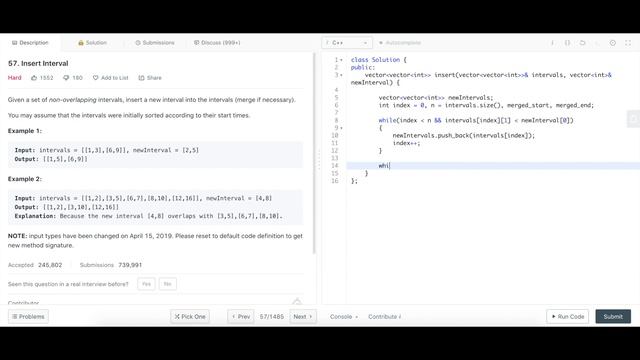Click the editor info icon
The image size is (640, 360).
click(x=552, y=42)
